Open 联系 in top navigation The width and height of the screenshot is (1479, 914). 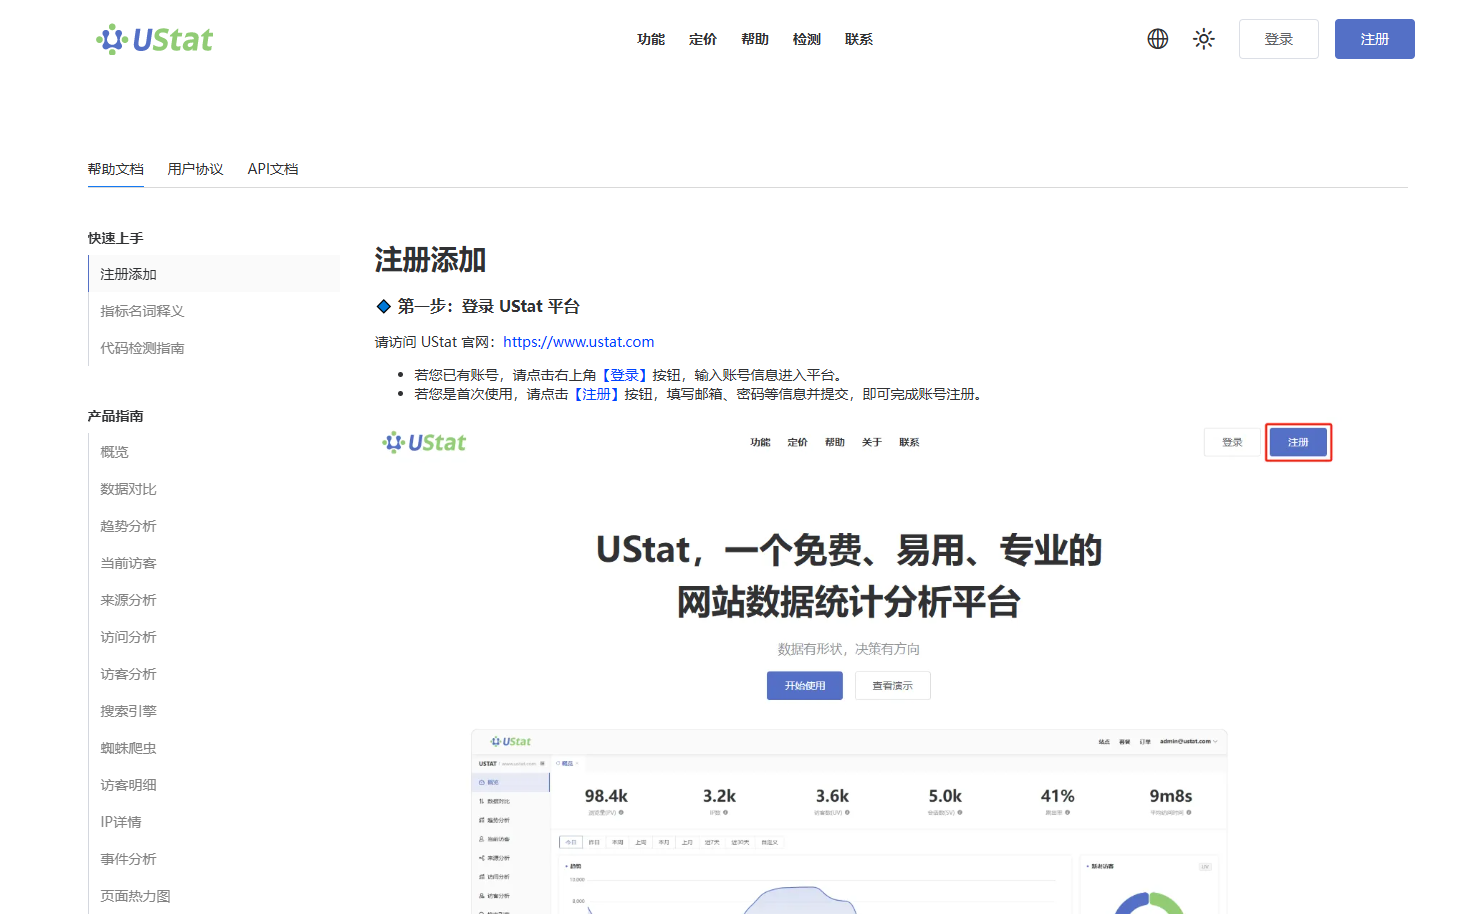pyautogui.click(x=859, y=39)
